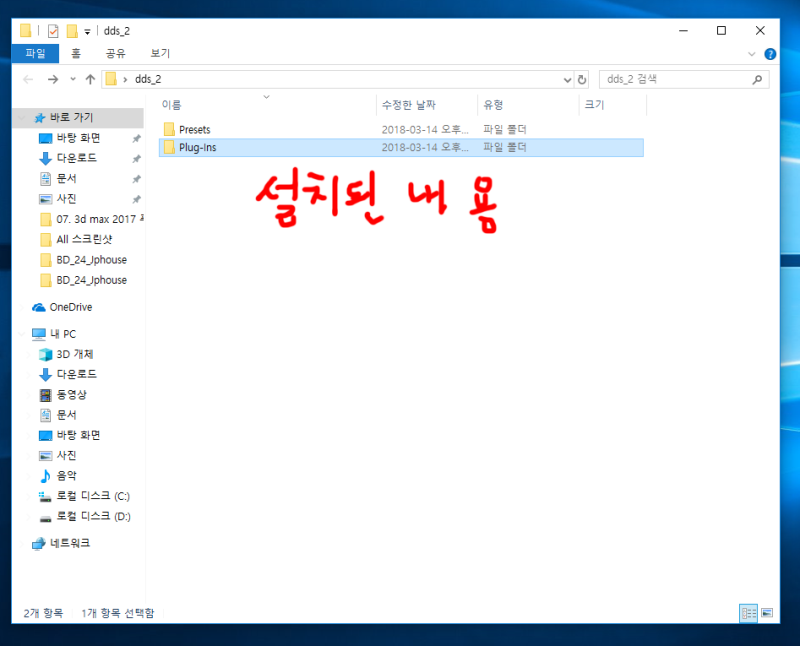This screenshot has width=800, height=646.
Task: Click the Back navigation arrow
Action: [x=29, y=79]
